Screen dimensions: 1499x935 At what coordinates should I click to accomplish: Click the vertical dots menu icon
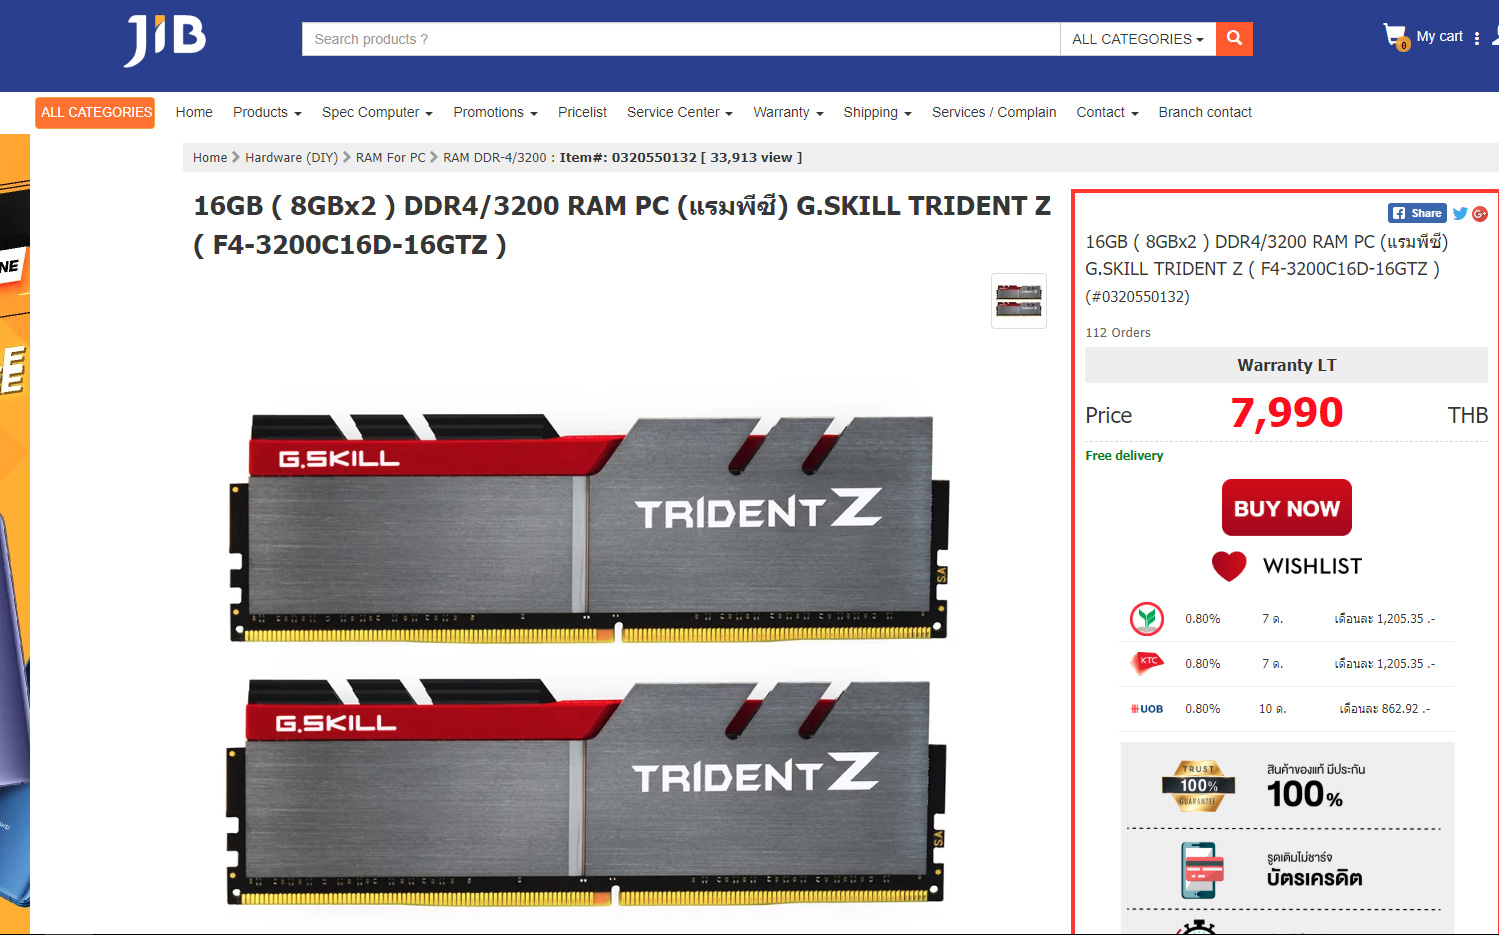(1477, 38)
